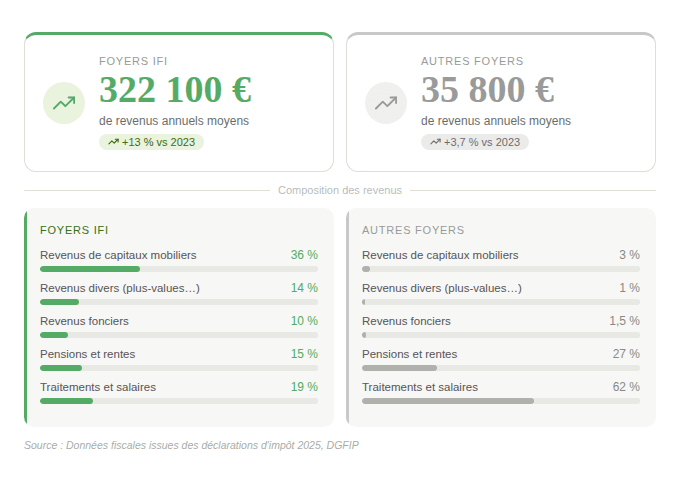The width and height of the screenshot is (680, 485).
Task: Click Foyers IFI Revenus divers progress bar
Action: pyautogui.click(x=179, y=302)
